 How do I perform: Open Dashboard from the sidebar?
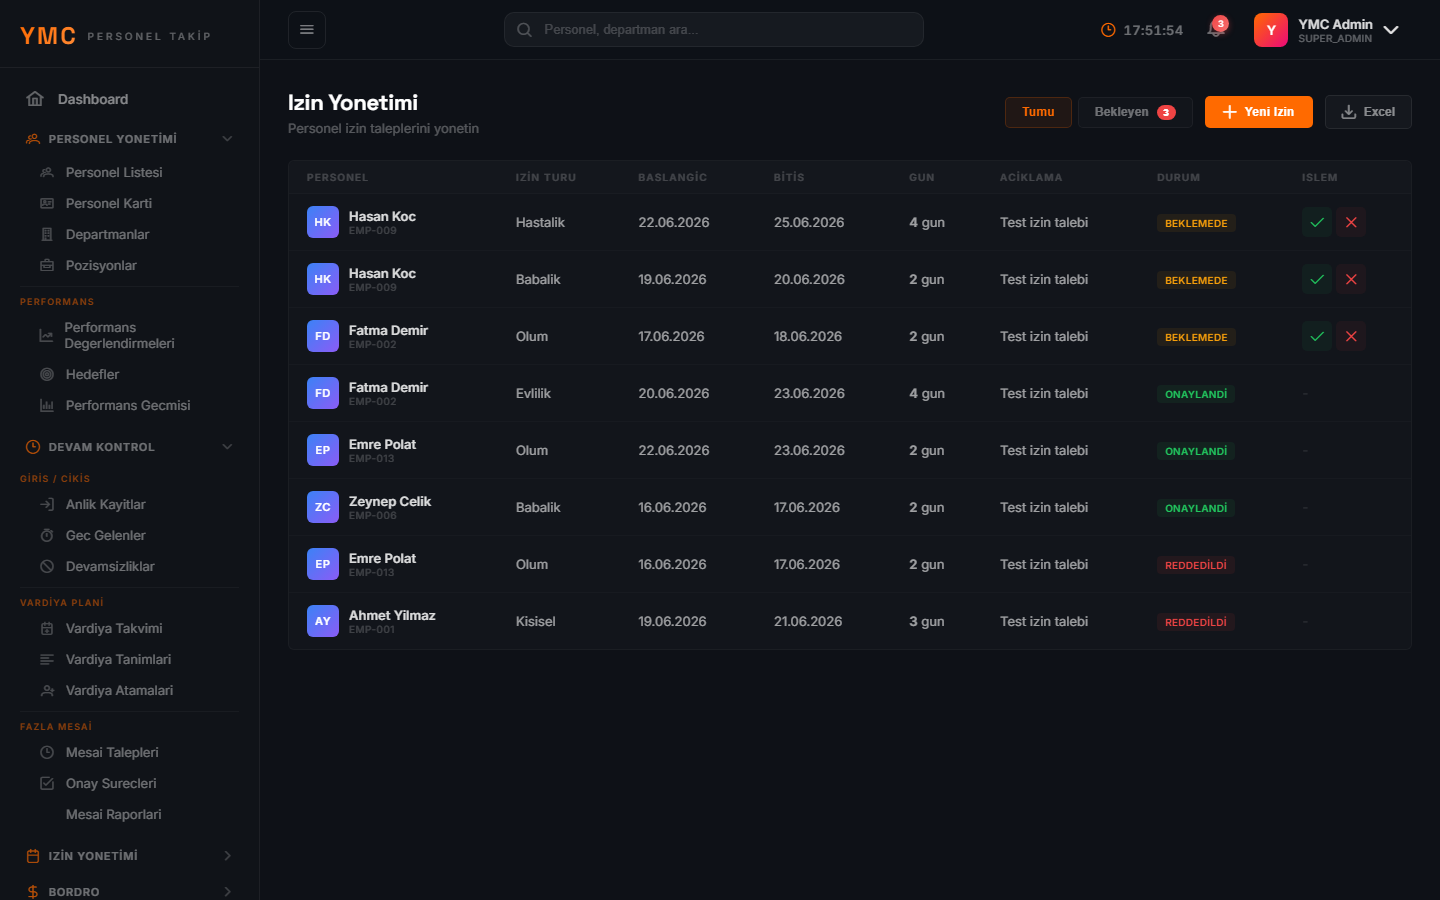(130, 99)
